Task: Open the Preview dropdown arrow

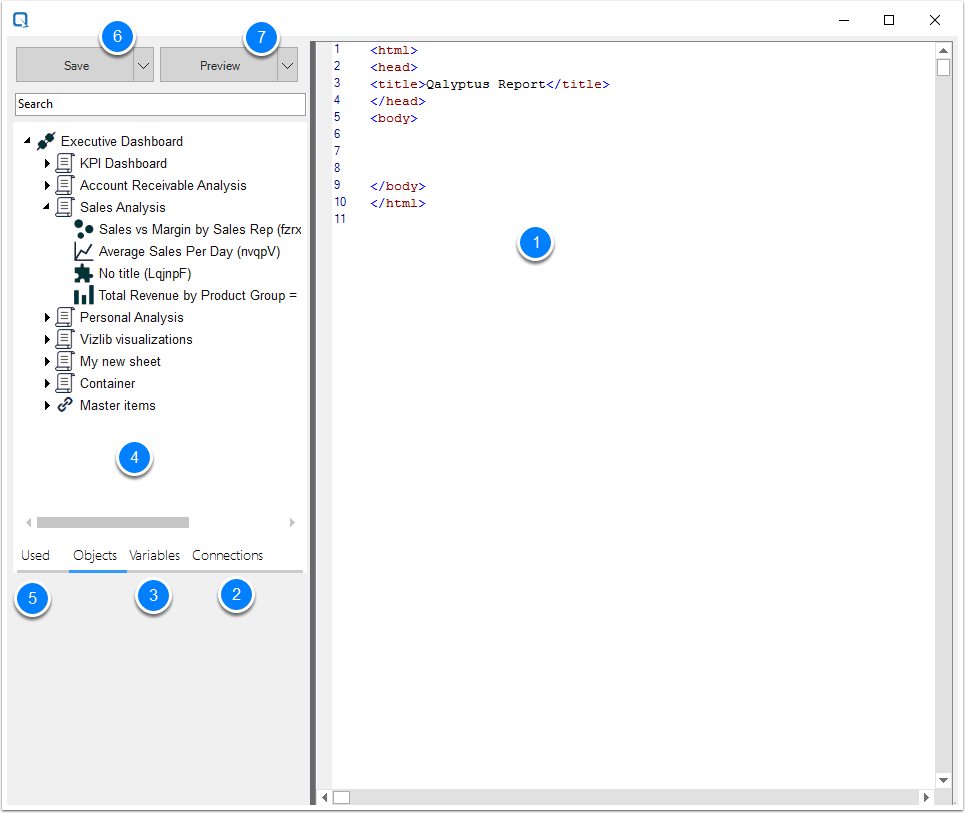Action: tap(287, 65)
